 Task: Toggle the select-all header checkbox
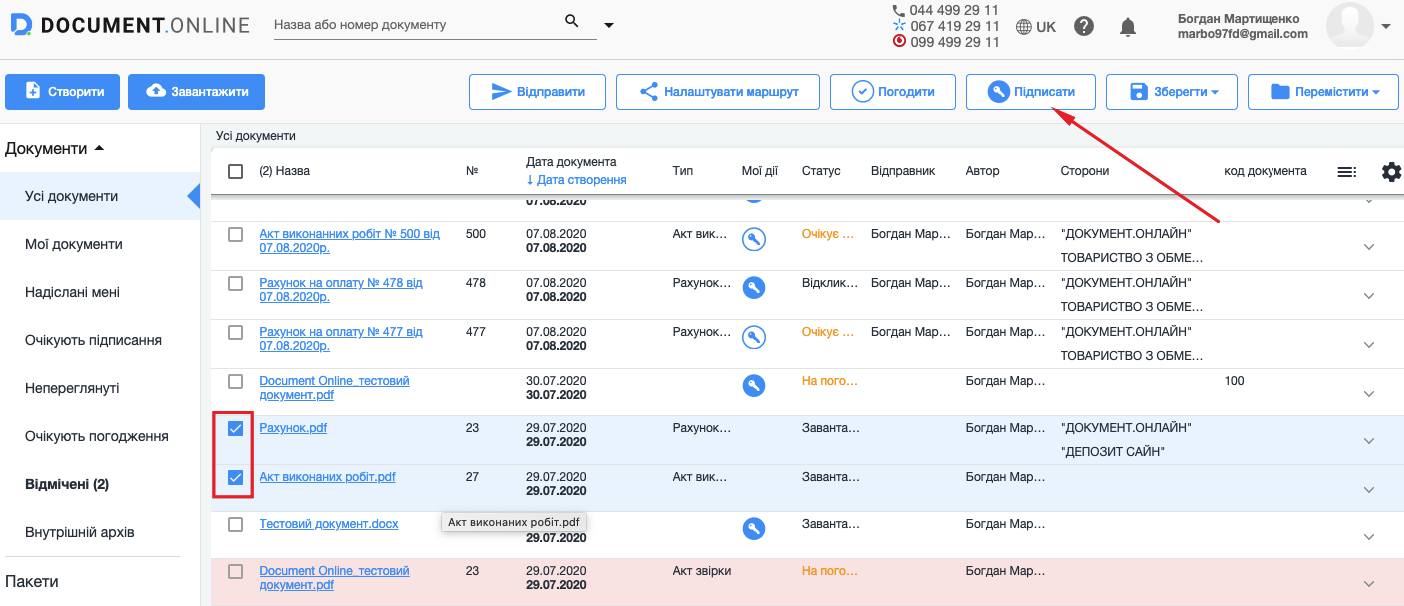[x=236, y=171]
